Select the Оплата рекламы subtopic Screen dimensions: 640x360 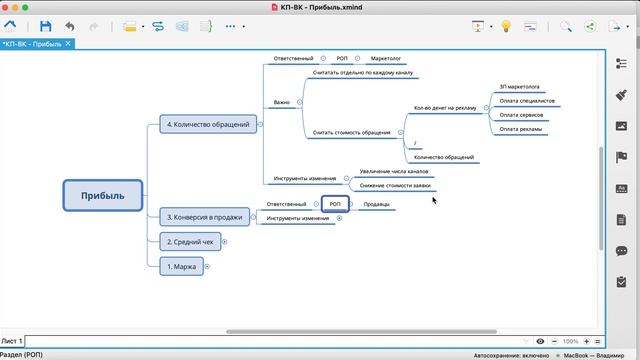(x=521, y=129)
